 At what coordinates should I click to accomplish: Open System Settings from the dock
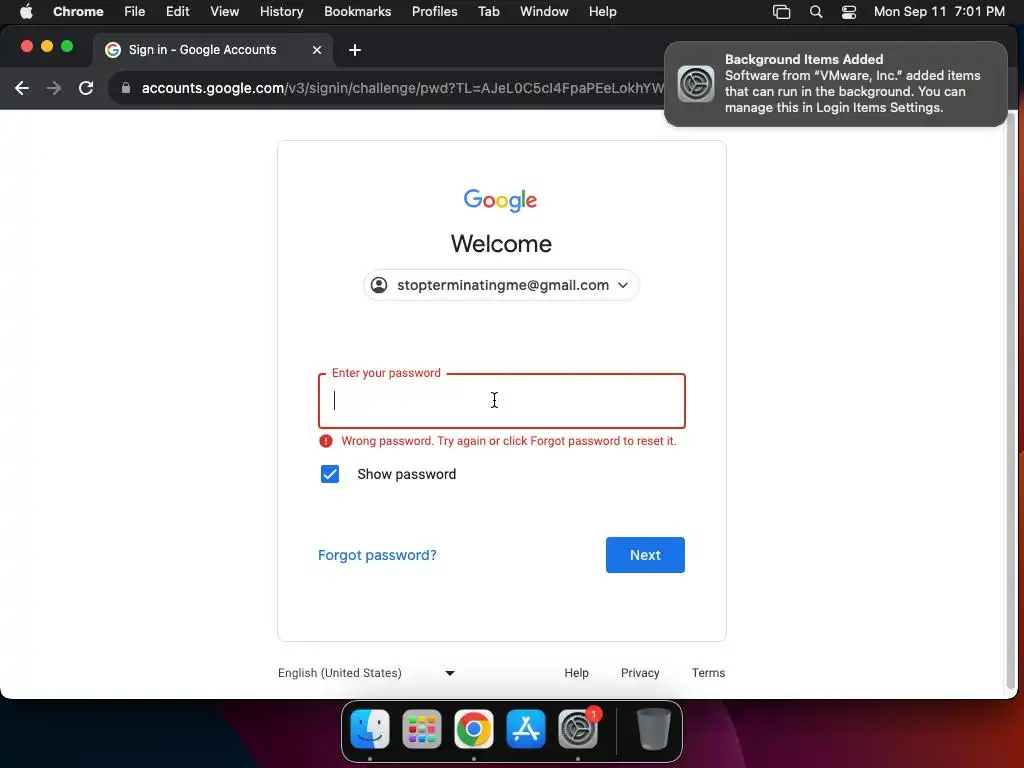coord(578,729)
